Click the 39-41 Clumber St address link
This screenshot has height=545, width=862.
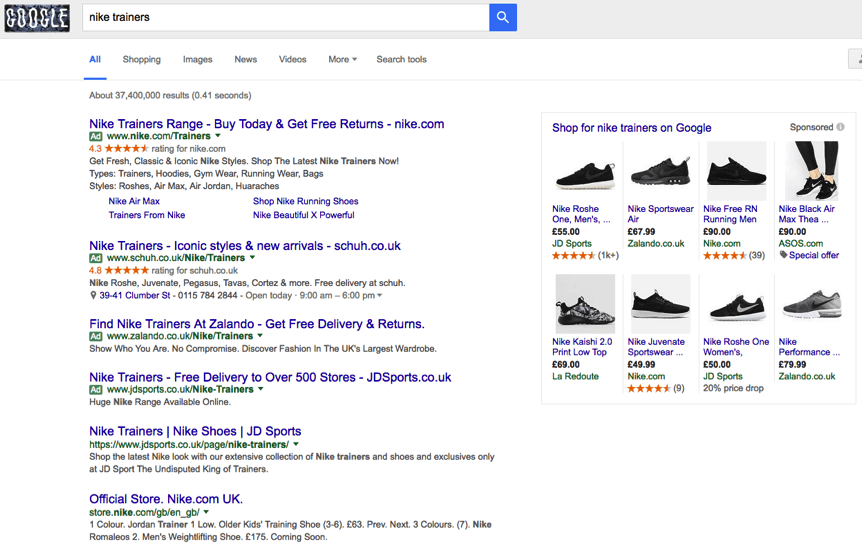pyautogui.click(x=135, y=295)
